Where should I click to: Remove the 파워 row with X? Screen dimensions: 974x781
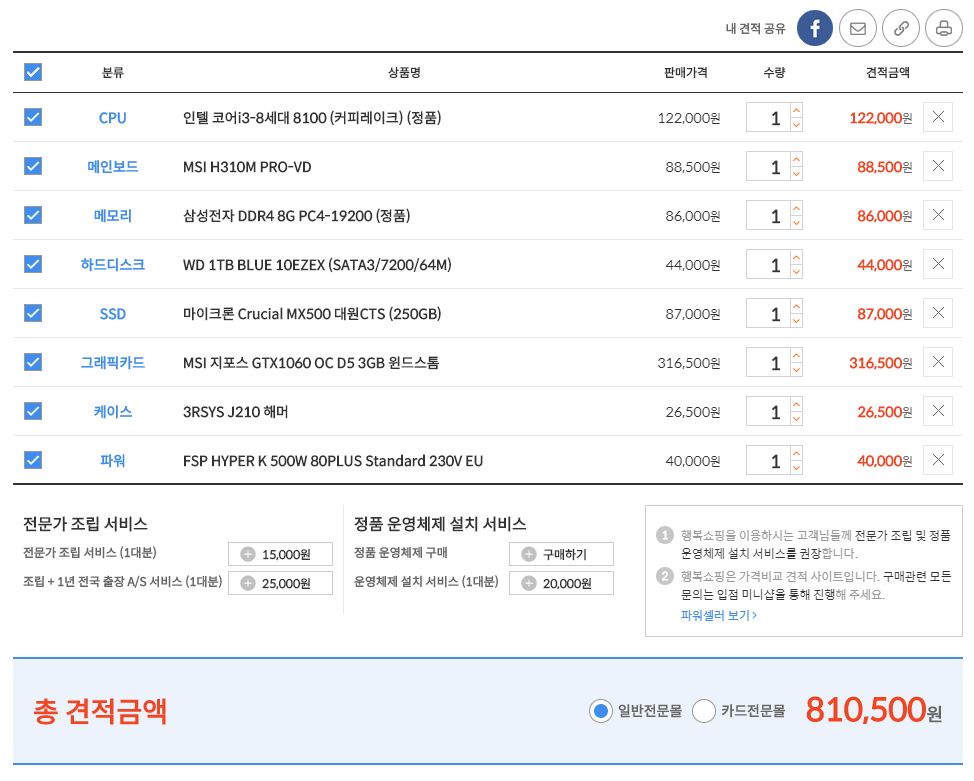[x=938, y=460]
